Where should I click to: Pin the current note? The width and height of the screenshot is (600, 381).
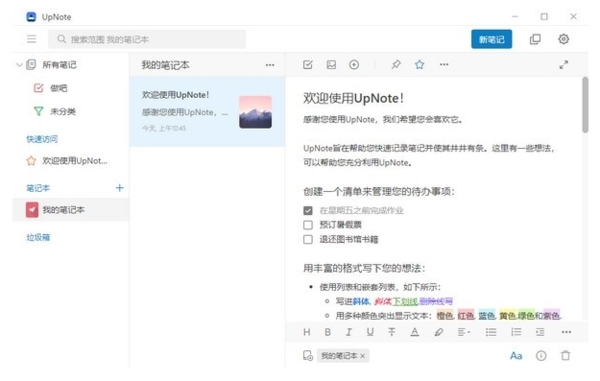coord(396,65)
